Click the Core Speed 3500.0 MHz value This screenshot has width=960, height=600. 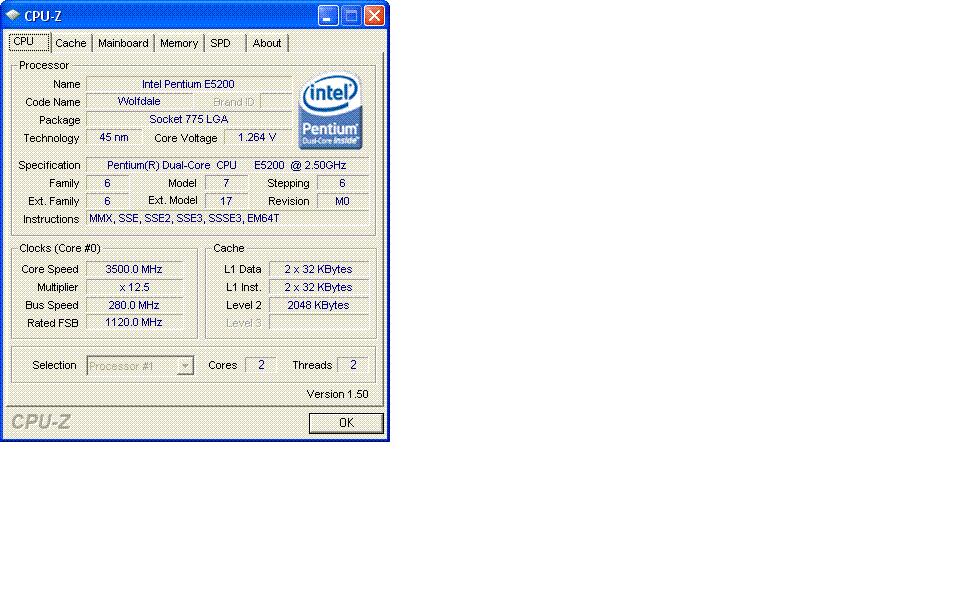[134, 269]
